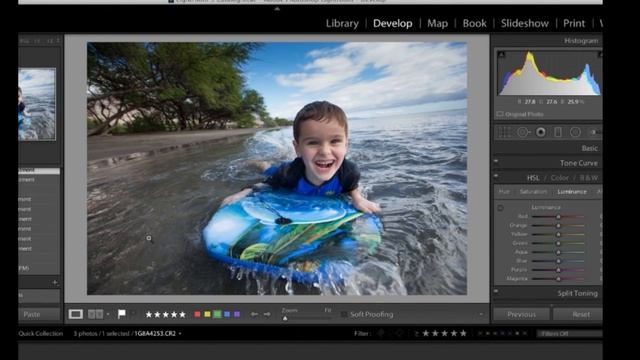Click the plus icon in left panel
This screenshot has height=360, width=640.
tap(55, 282)
